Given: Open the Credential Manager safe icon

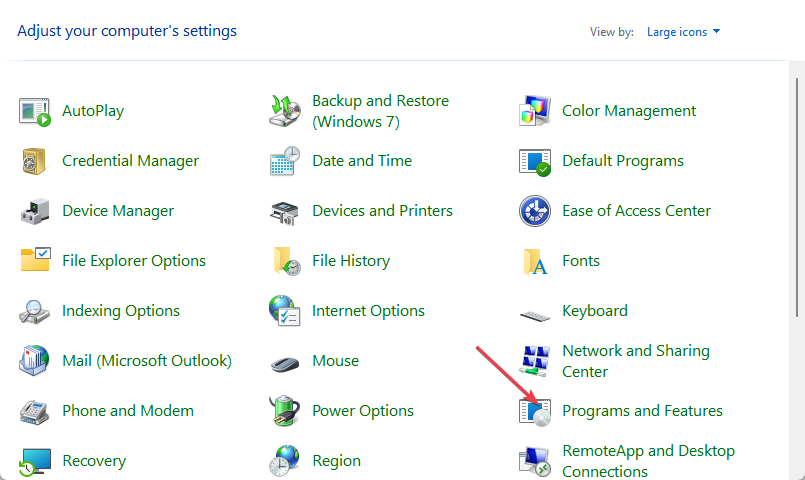Looking at the screenshot, I should tap(34, 161).
